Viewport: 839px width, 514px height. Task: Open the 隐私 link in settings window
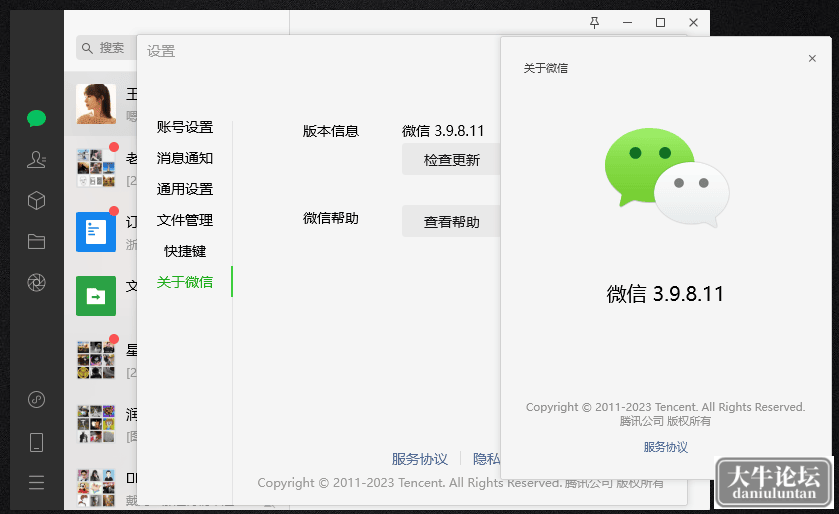coord(486,459)
